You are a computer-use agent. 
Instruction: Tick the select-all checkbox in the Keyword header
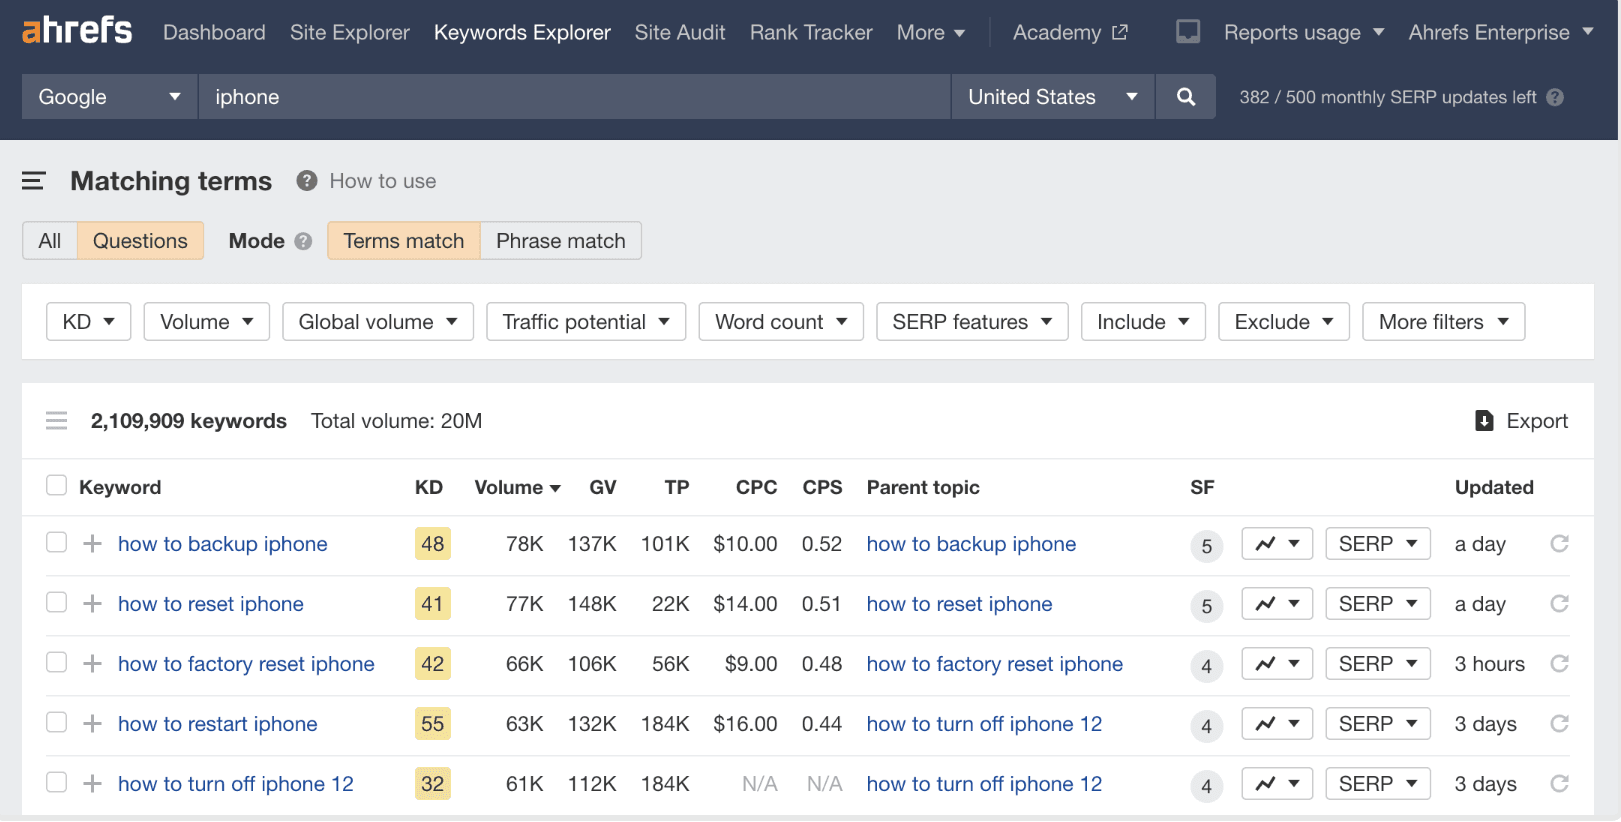tap(57, 486)
